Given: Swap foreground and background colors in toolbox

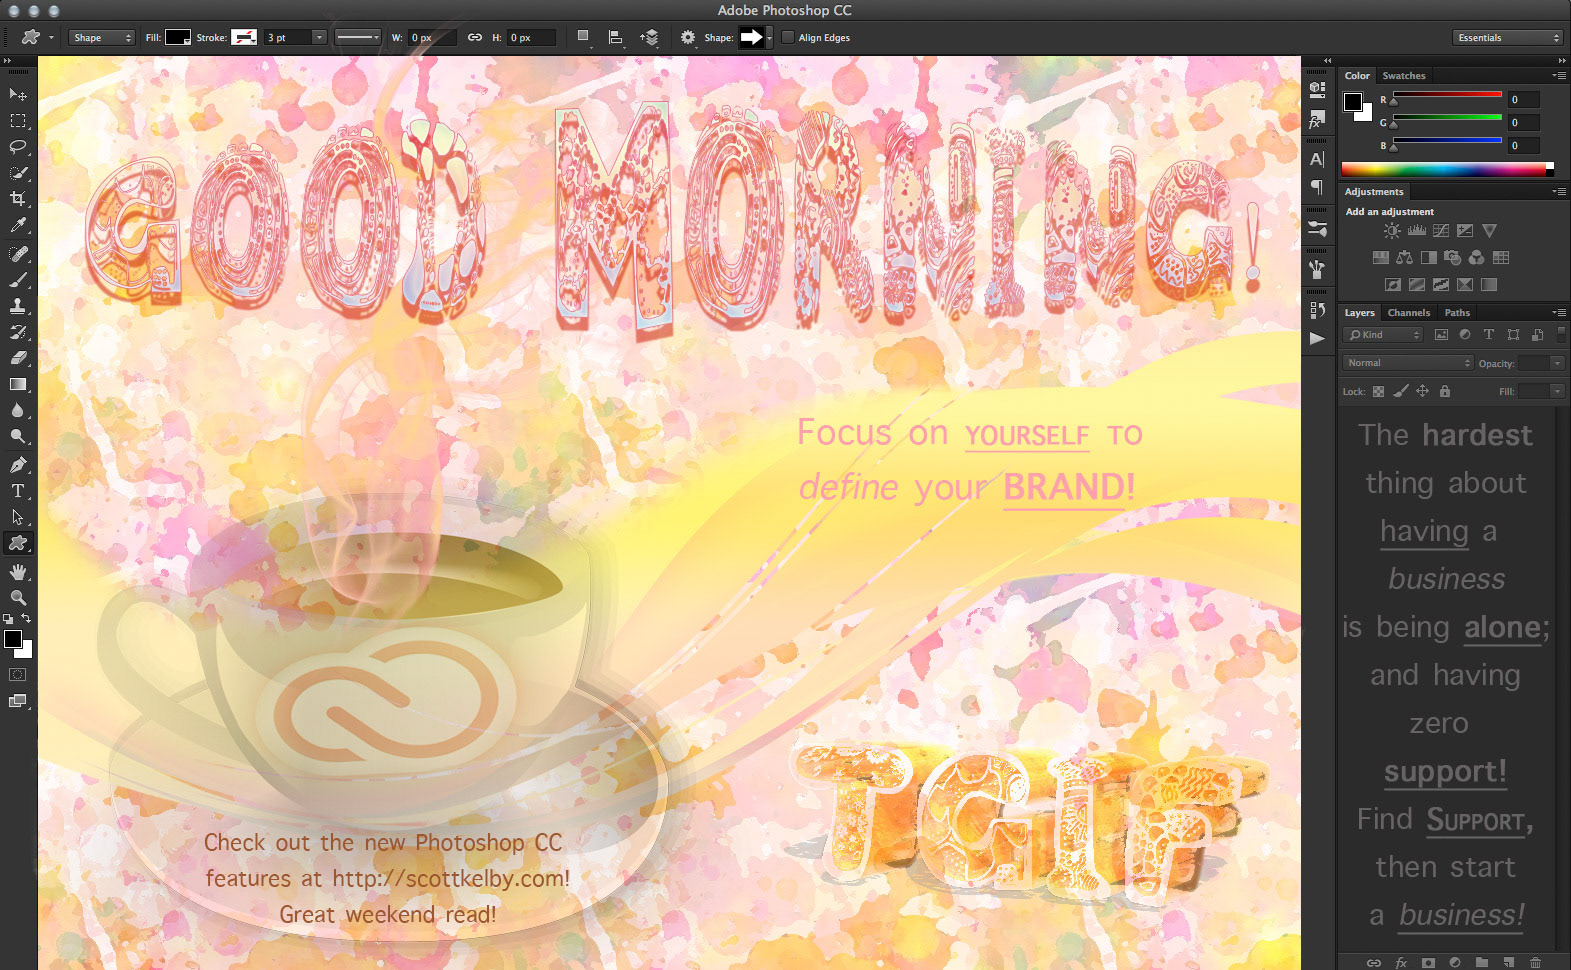Looking at the screenshot, I should click(27, 619).
